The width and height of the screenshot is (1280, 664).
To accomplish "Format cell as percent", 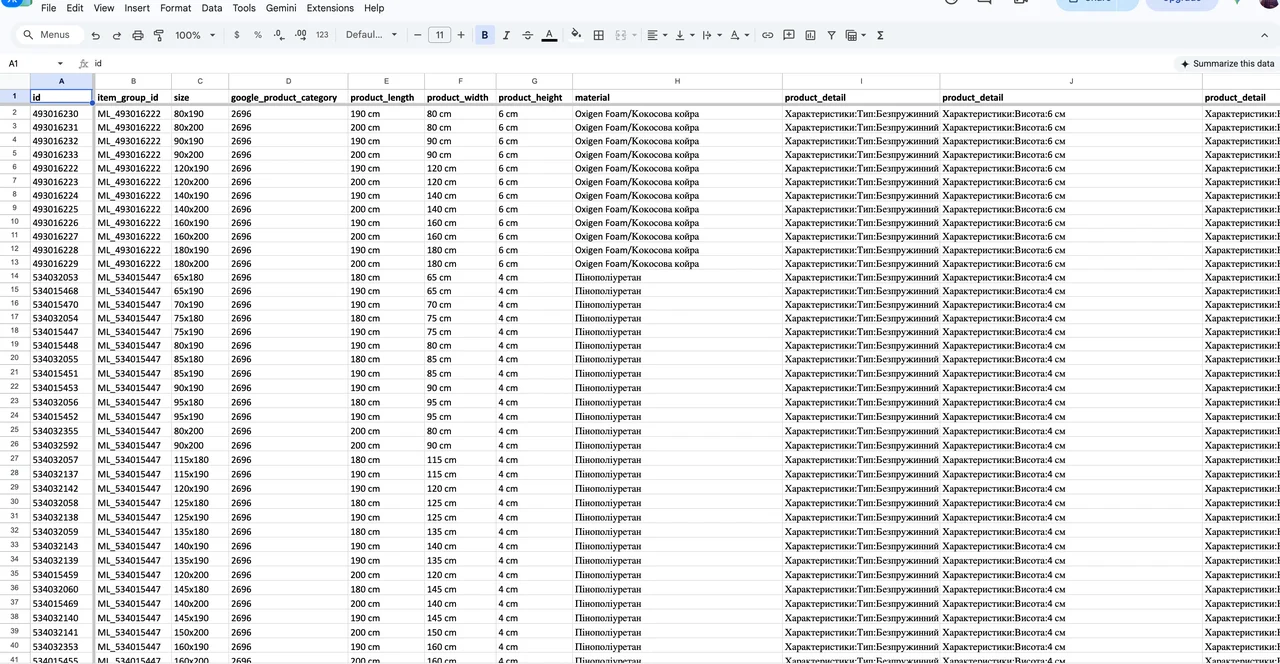I will pos(258,35).
